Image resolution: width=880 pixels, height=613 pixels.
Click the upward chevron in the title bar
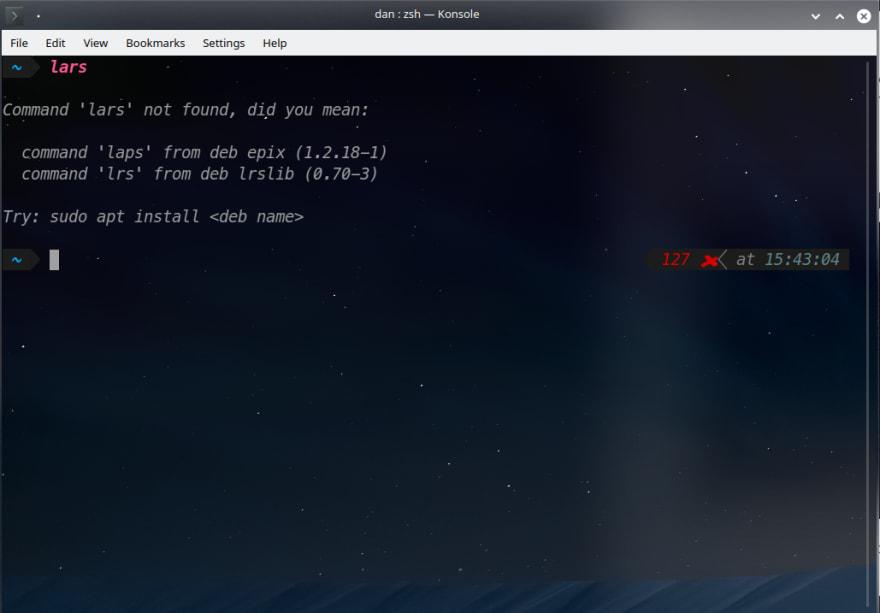coord(839,15)
